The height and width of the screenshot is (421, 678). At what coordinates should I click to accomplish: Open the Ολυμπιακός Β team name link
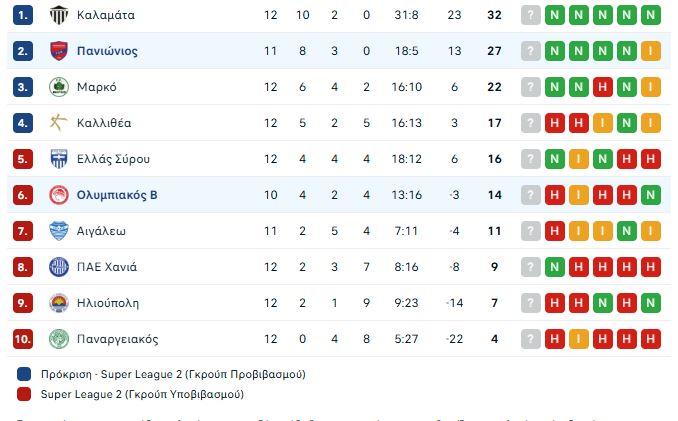tap(116, 195)
